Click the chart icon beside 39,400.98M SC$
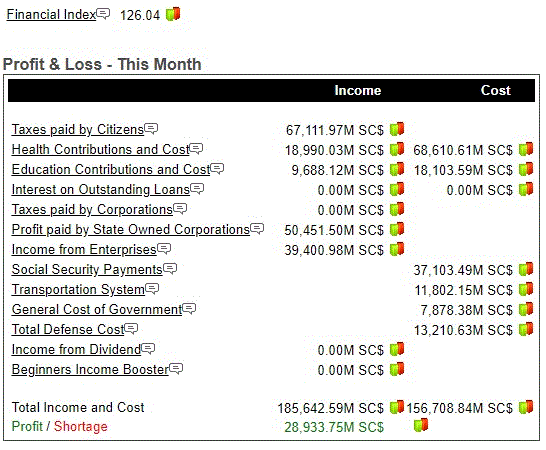Viewport: 546px width, 450px height. coord(397,249)
